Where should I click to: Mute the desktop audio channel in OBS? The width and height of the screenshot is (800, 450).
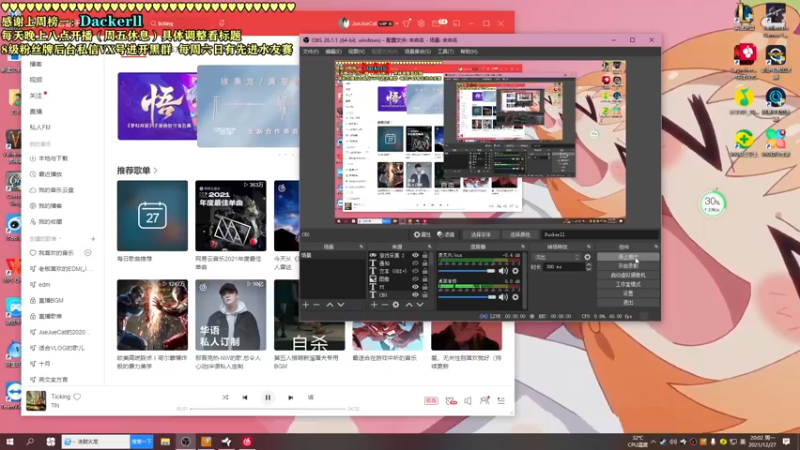pyautogui.click(x=503, y=296)
